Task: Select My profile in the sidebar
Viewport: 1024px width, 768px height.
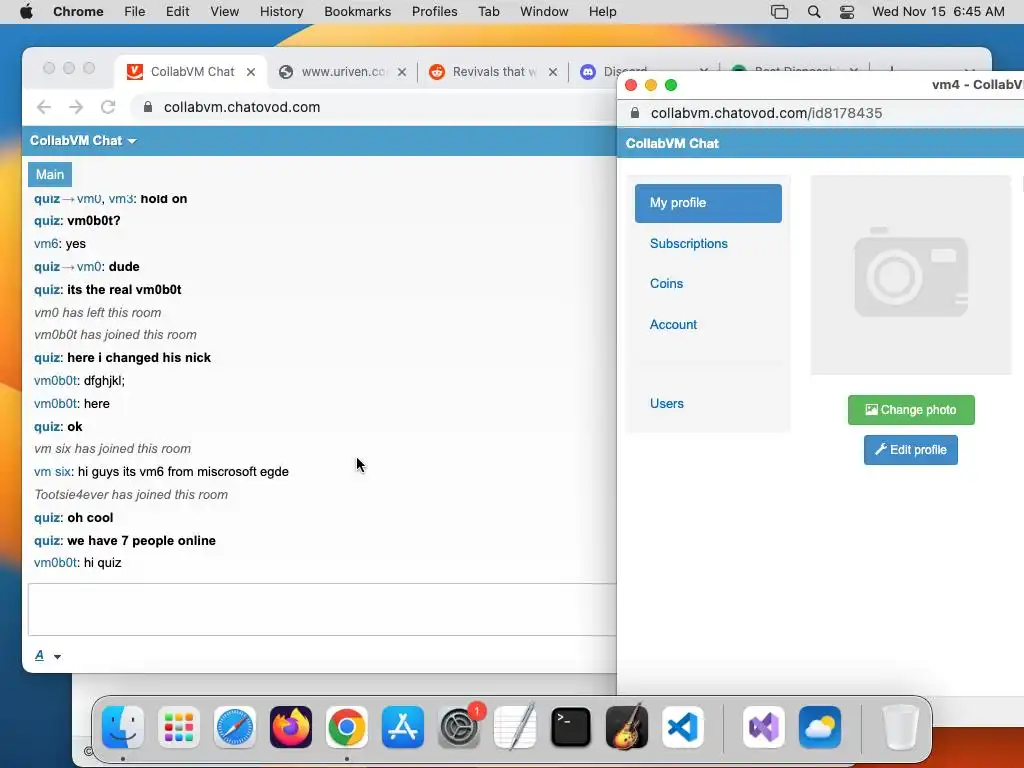Action: (708, 203)
